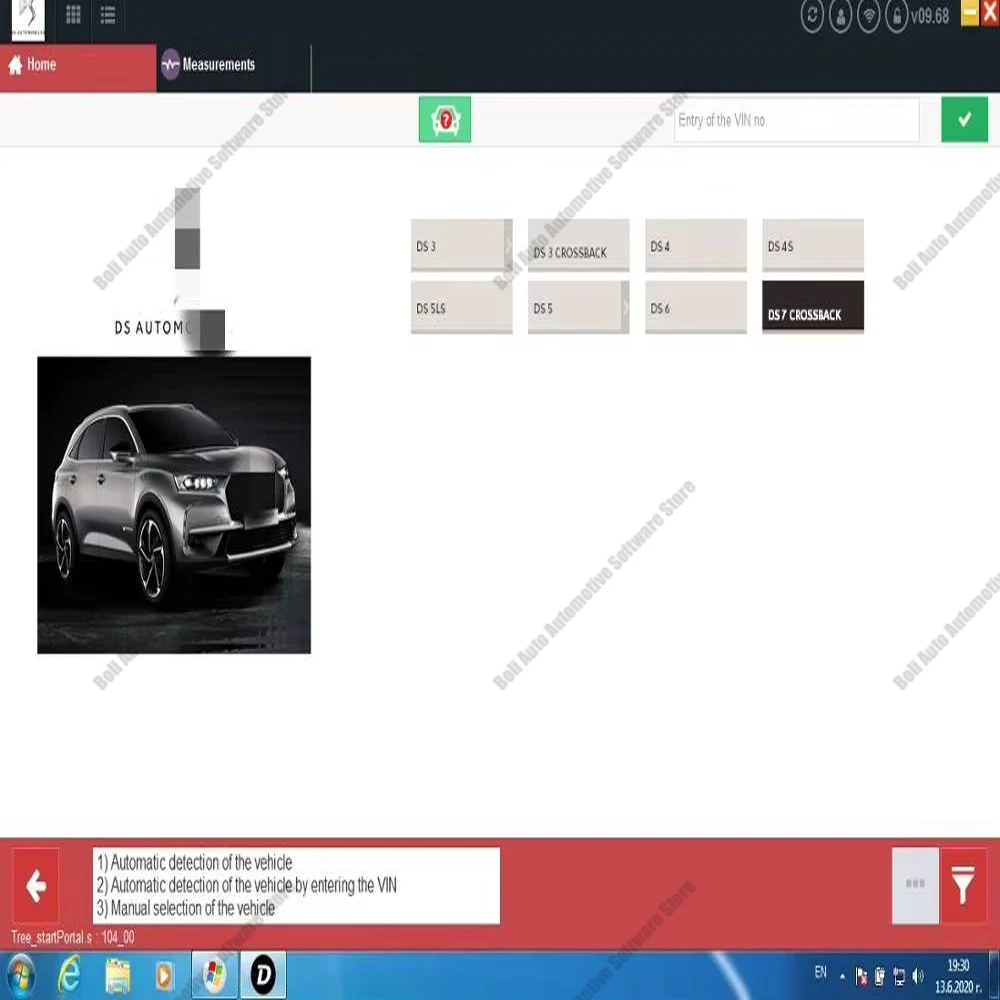Screen dimensions: 1000x1000
Task: Open Windows Media Player from the taskbar
Action: pos(164,976)
